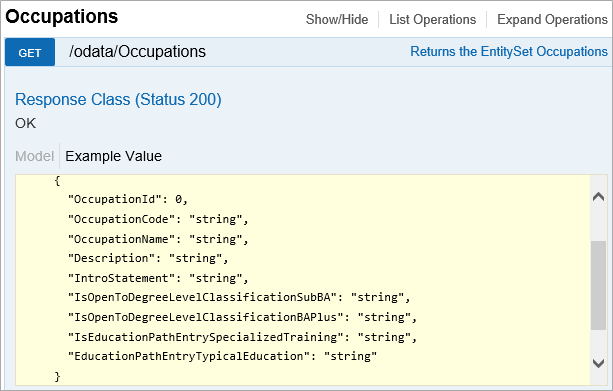Click the OccupationCode line in example
The width and height of the screenshot is (613, 391).
(158, 219)
